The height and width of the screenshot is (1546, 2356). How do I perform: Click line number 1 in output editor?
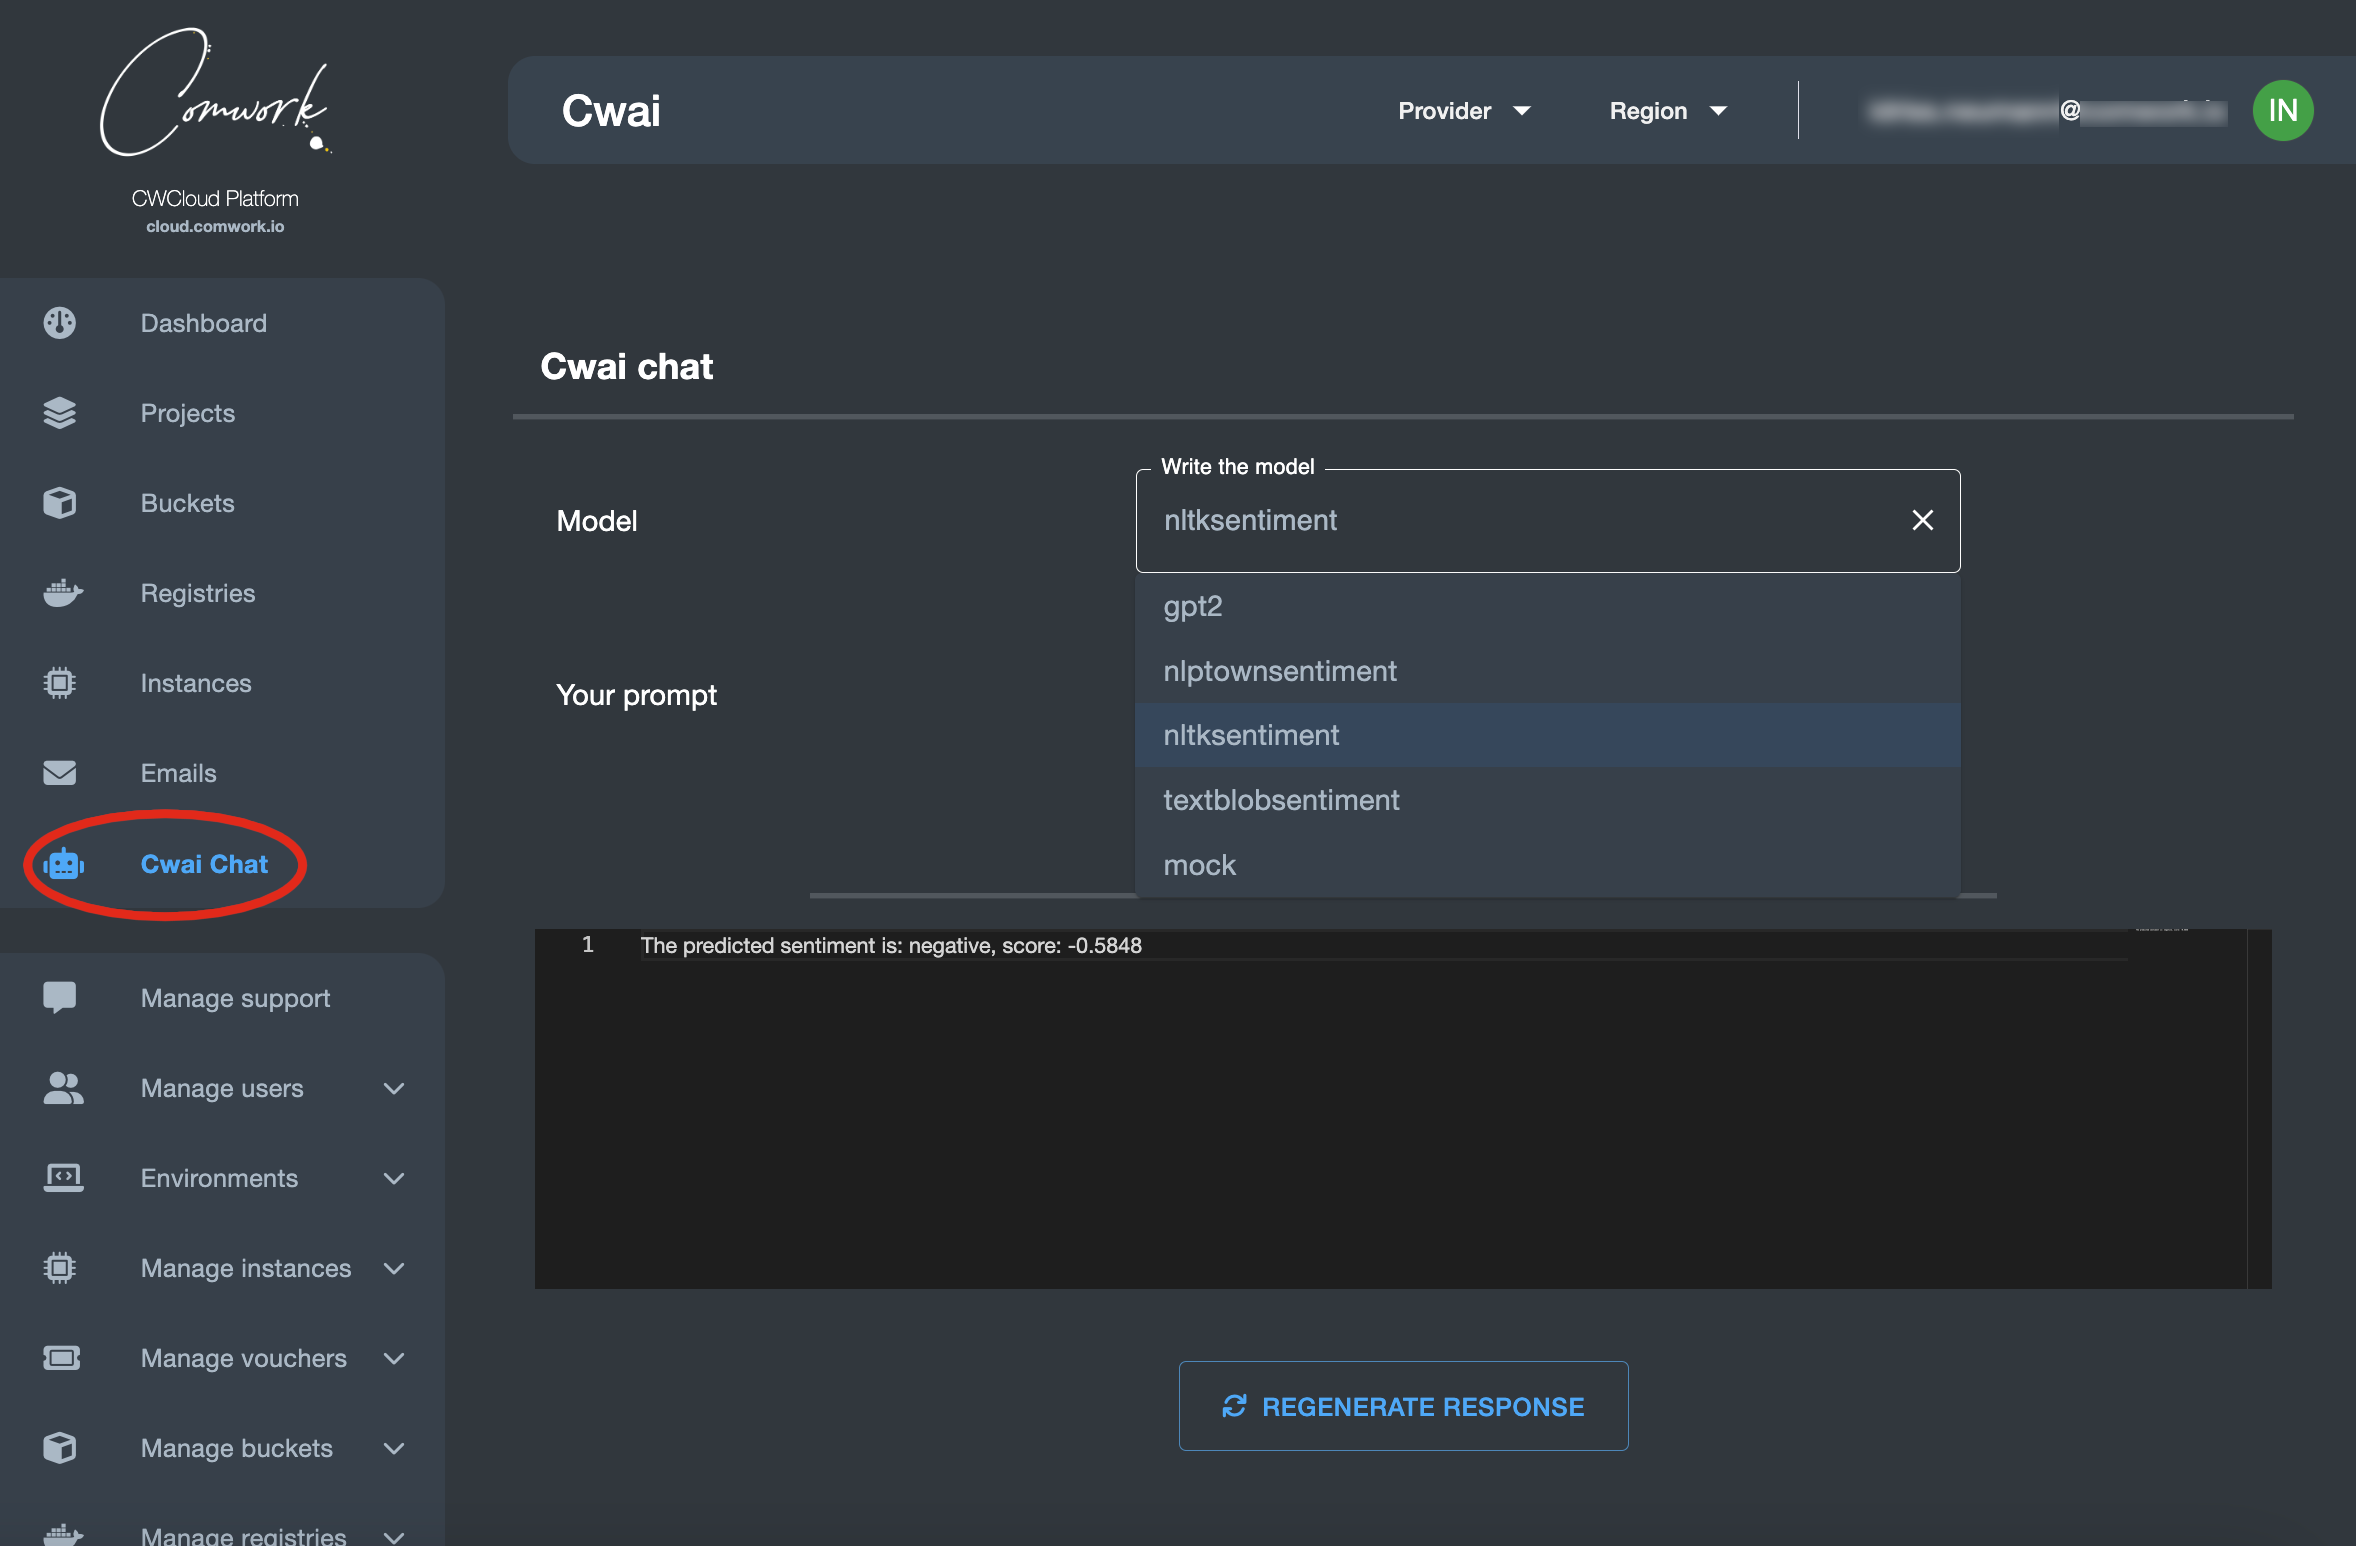pyautogui.click(x=588, y=944)
